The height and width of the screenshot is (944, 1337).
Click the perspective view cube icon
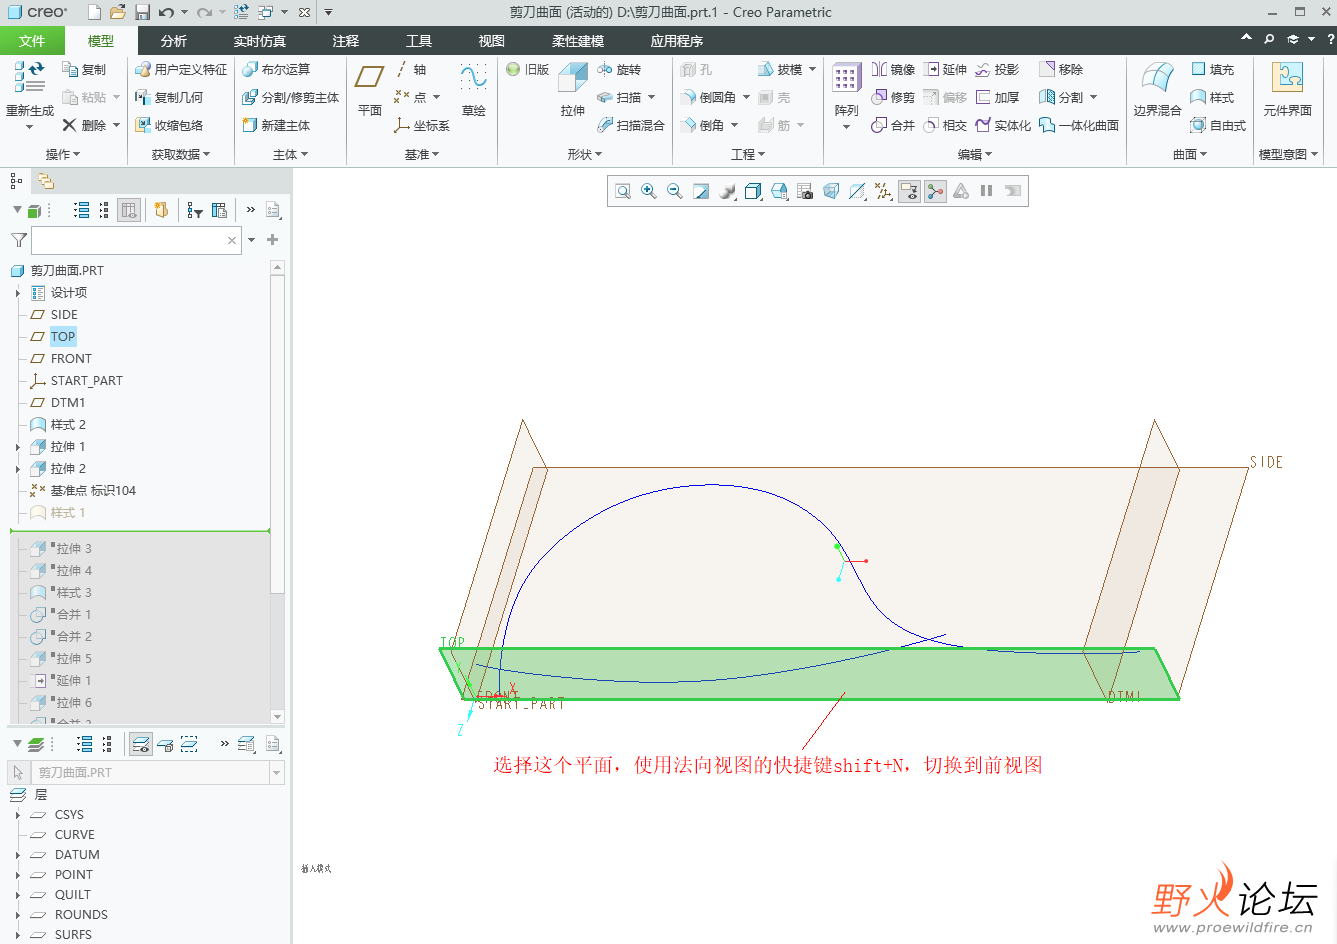click(831, 191)
